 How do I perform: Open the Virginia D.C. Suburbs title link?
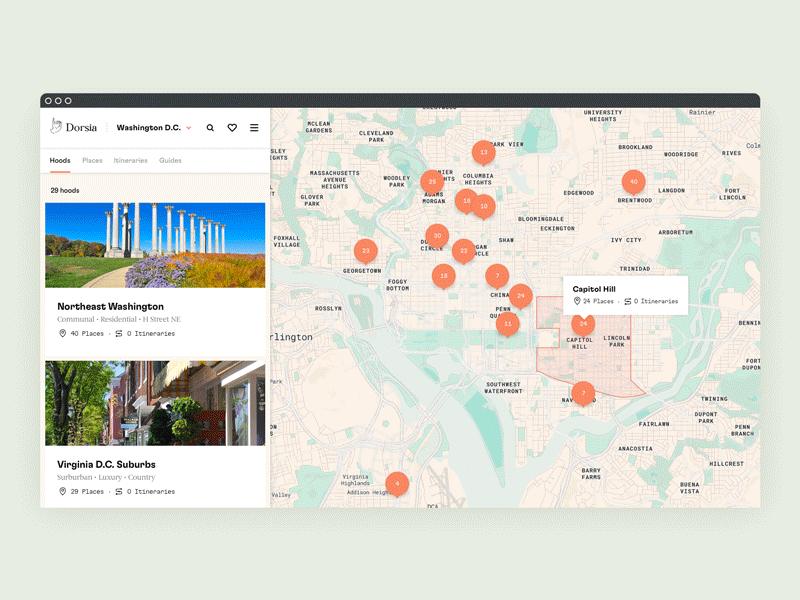pos(106,465)
